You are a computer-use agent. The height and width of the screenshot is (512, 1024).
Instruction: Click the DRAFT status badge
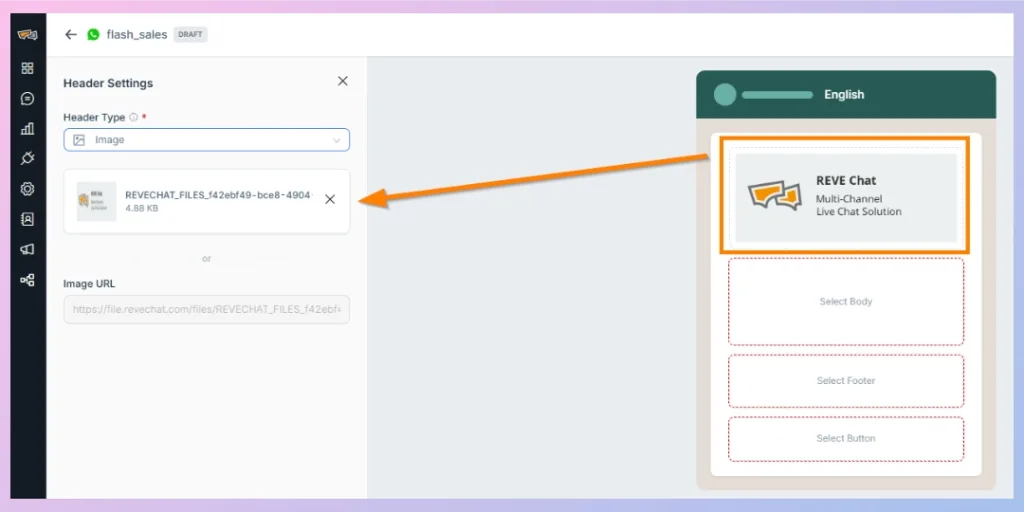click(190, 35)
